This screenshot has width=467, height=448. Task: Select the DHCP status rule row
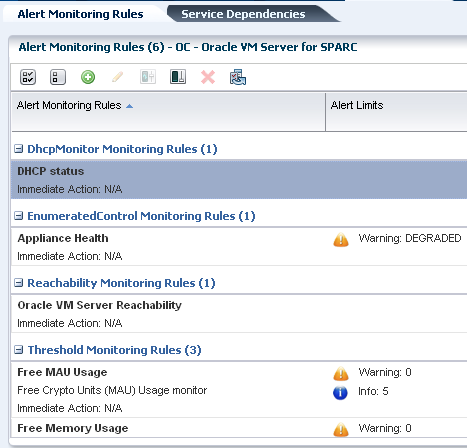click(x=239, y=180)
